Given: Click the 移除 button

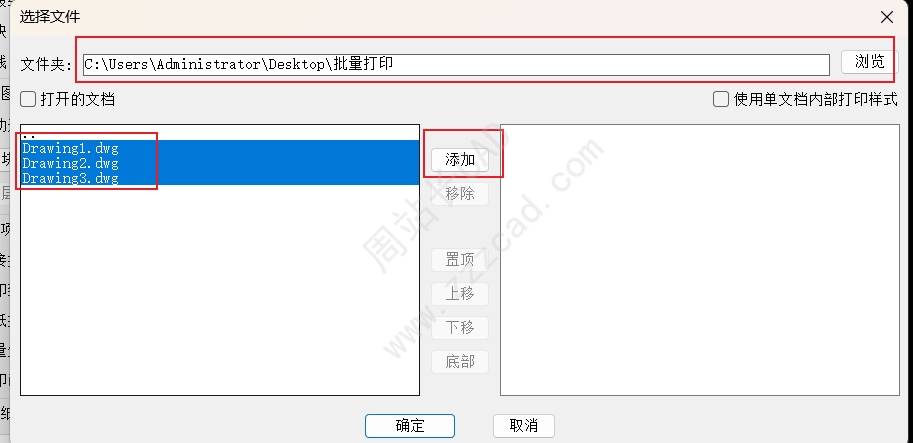Looking at the screenshot, I should point(459,193).
